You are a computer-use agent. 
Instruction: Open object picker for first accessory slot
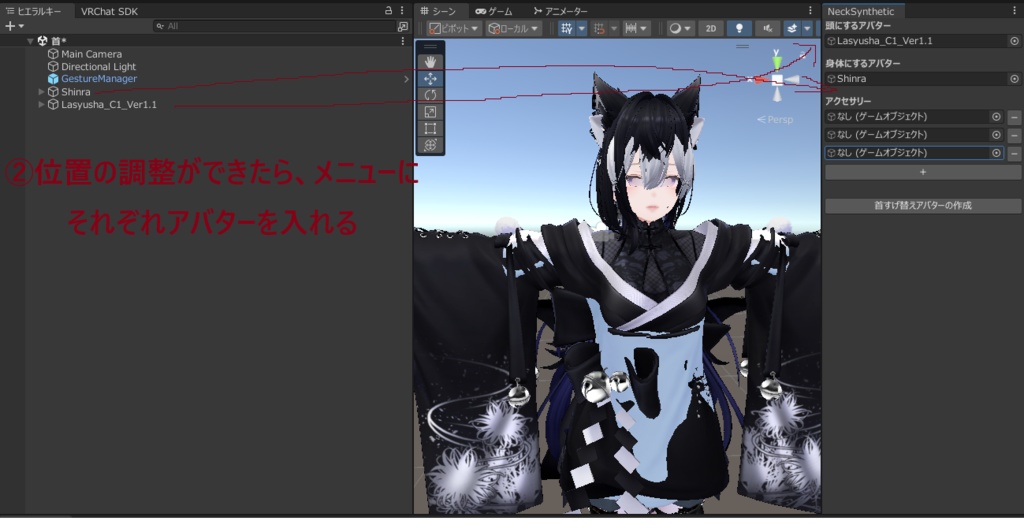click(x=996, y=117)
